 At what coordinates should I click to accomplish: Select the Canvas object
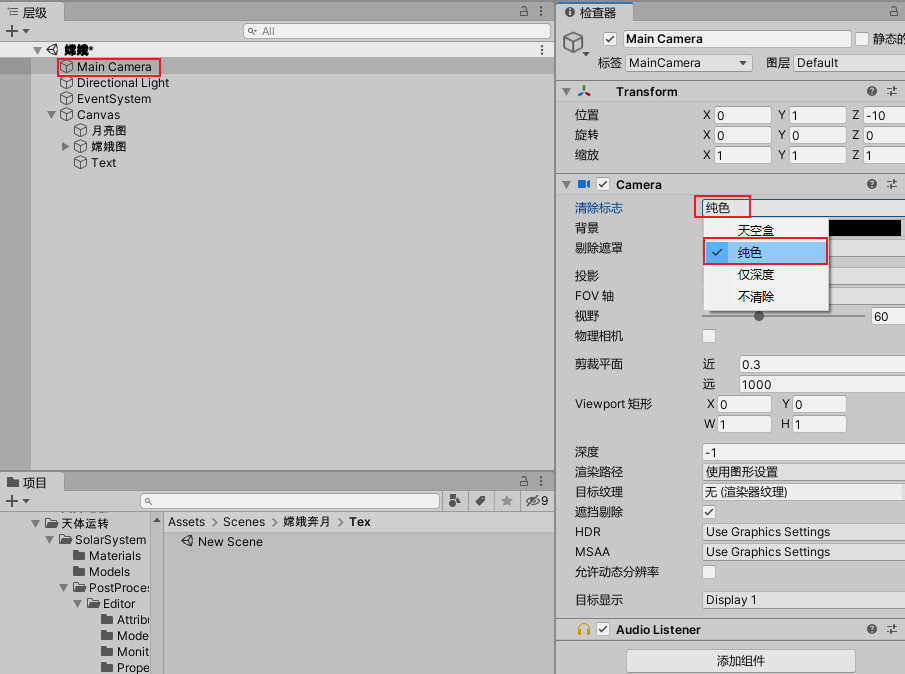click(x=98, y=115)
